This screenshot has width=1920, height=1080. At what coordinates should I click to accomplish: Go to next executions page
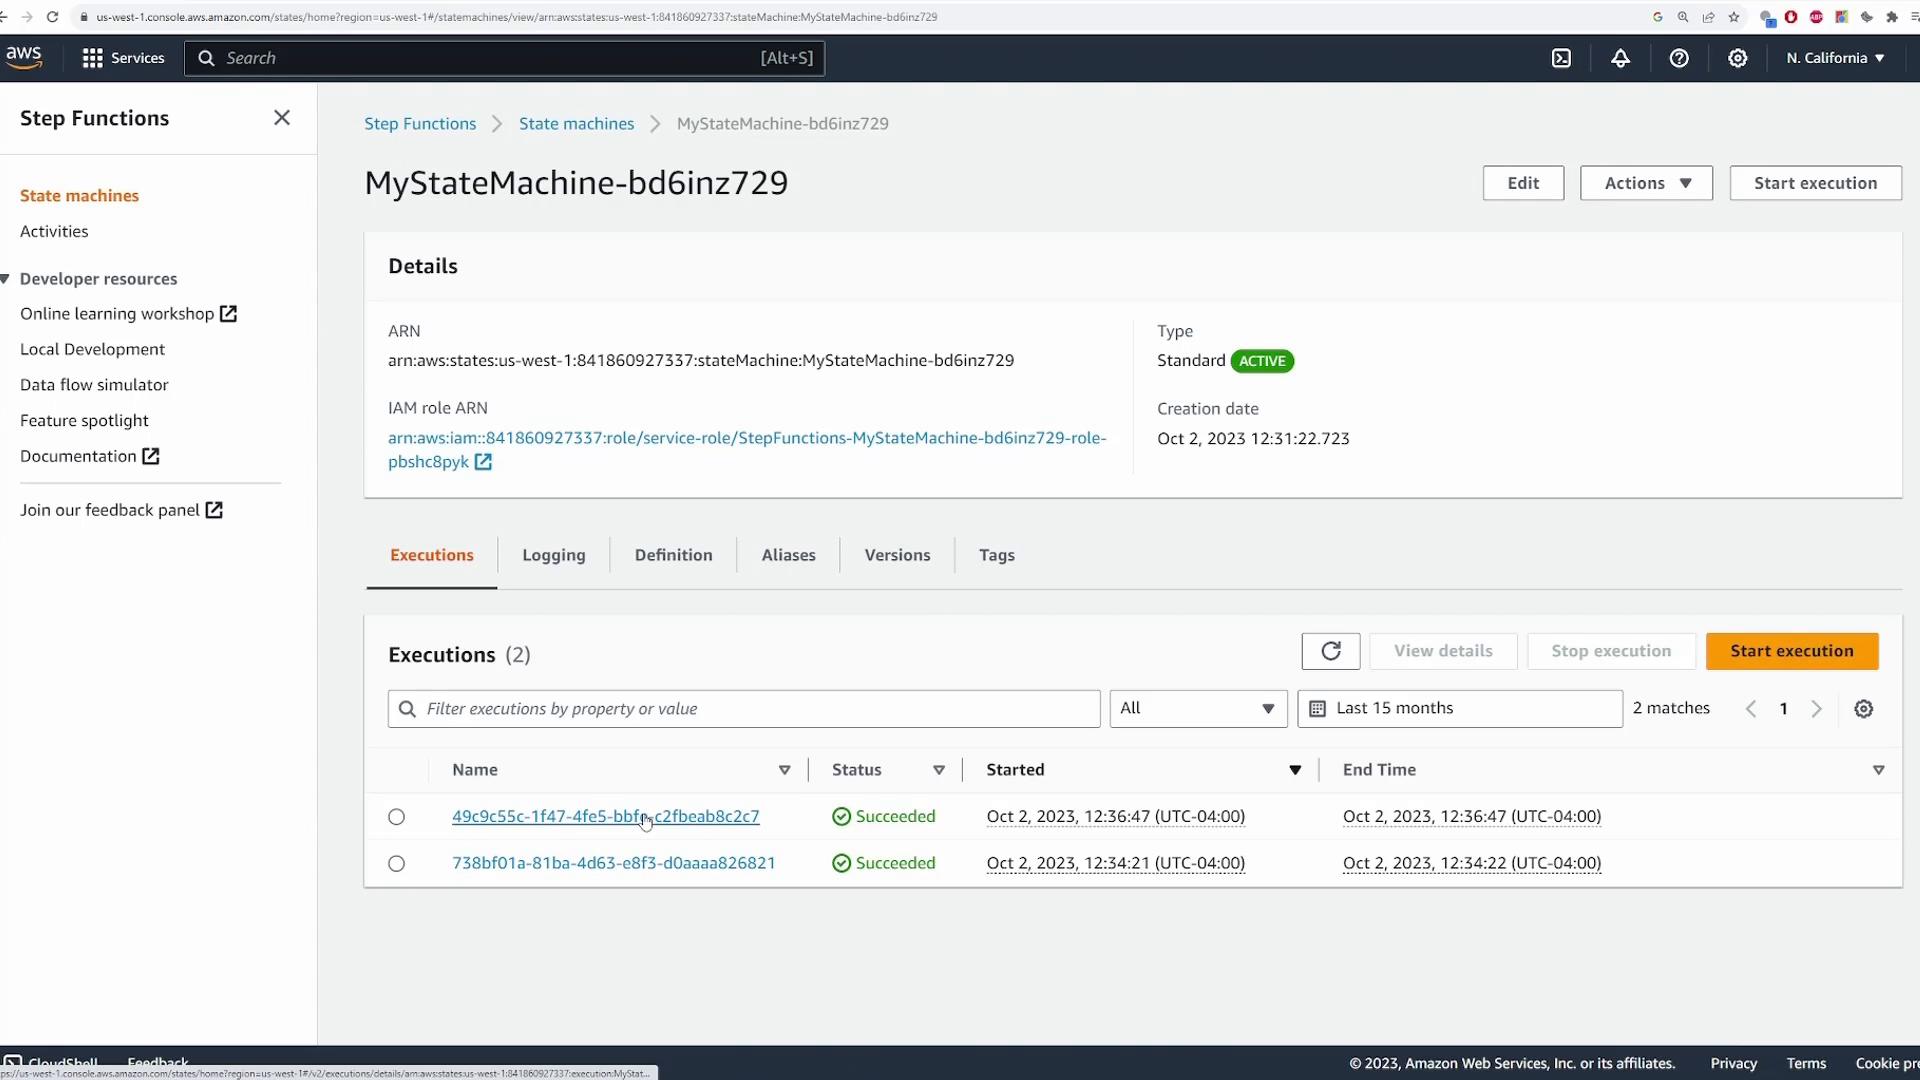(x=1817, y=709)
